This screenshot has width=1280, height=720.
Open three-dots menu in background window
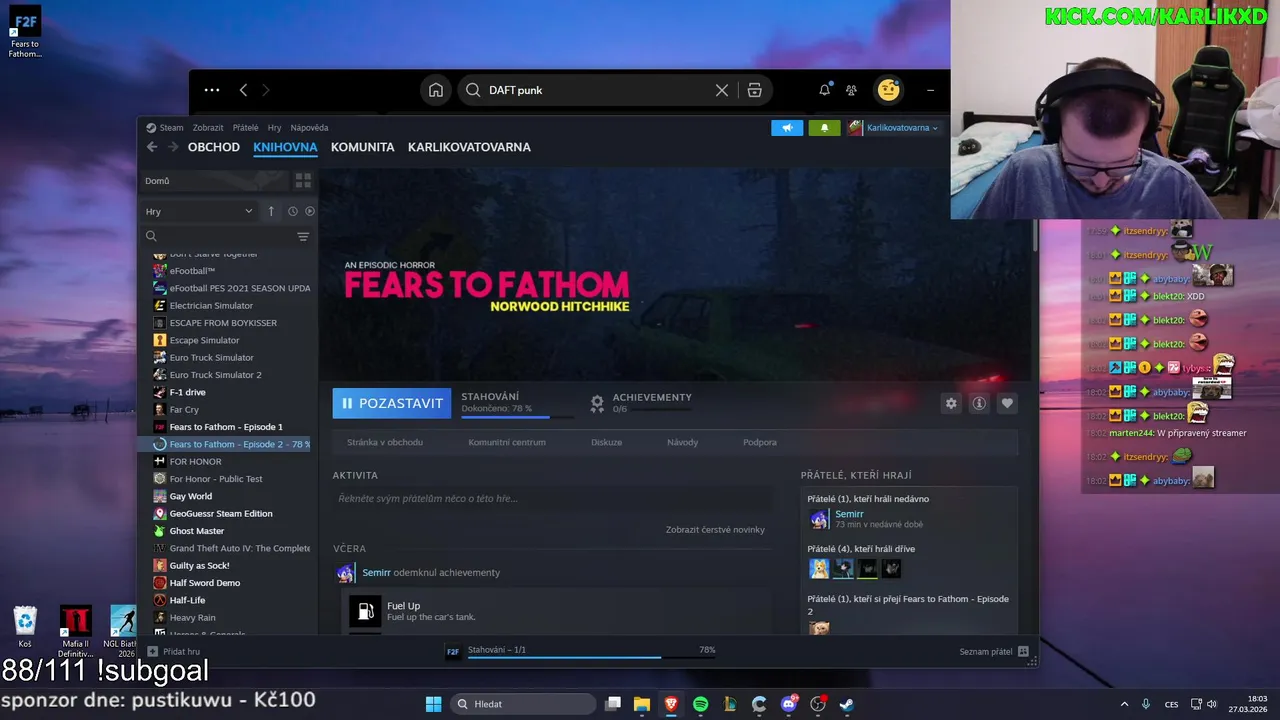pos(212,90)
